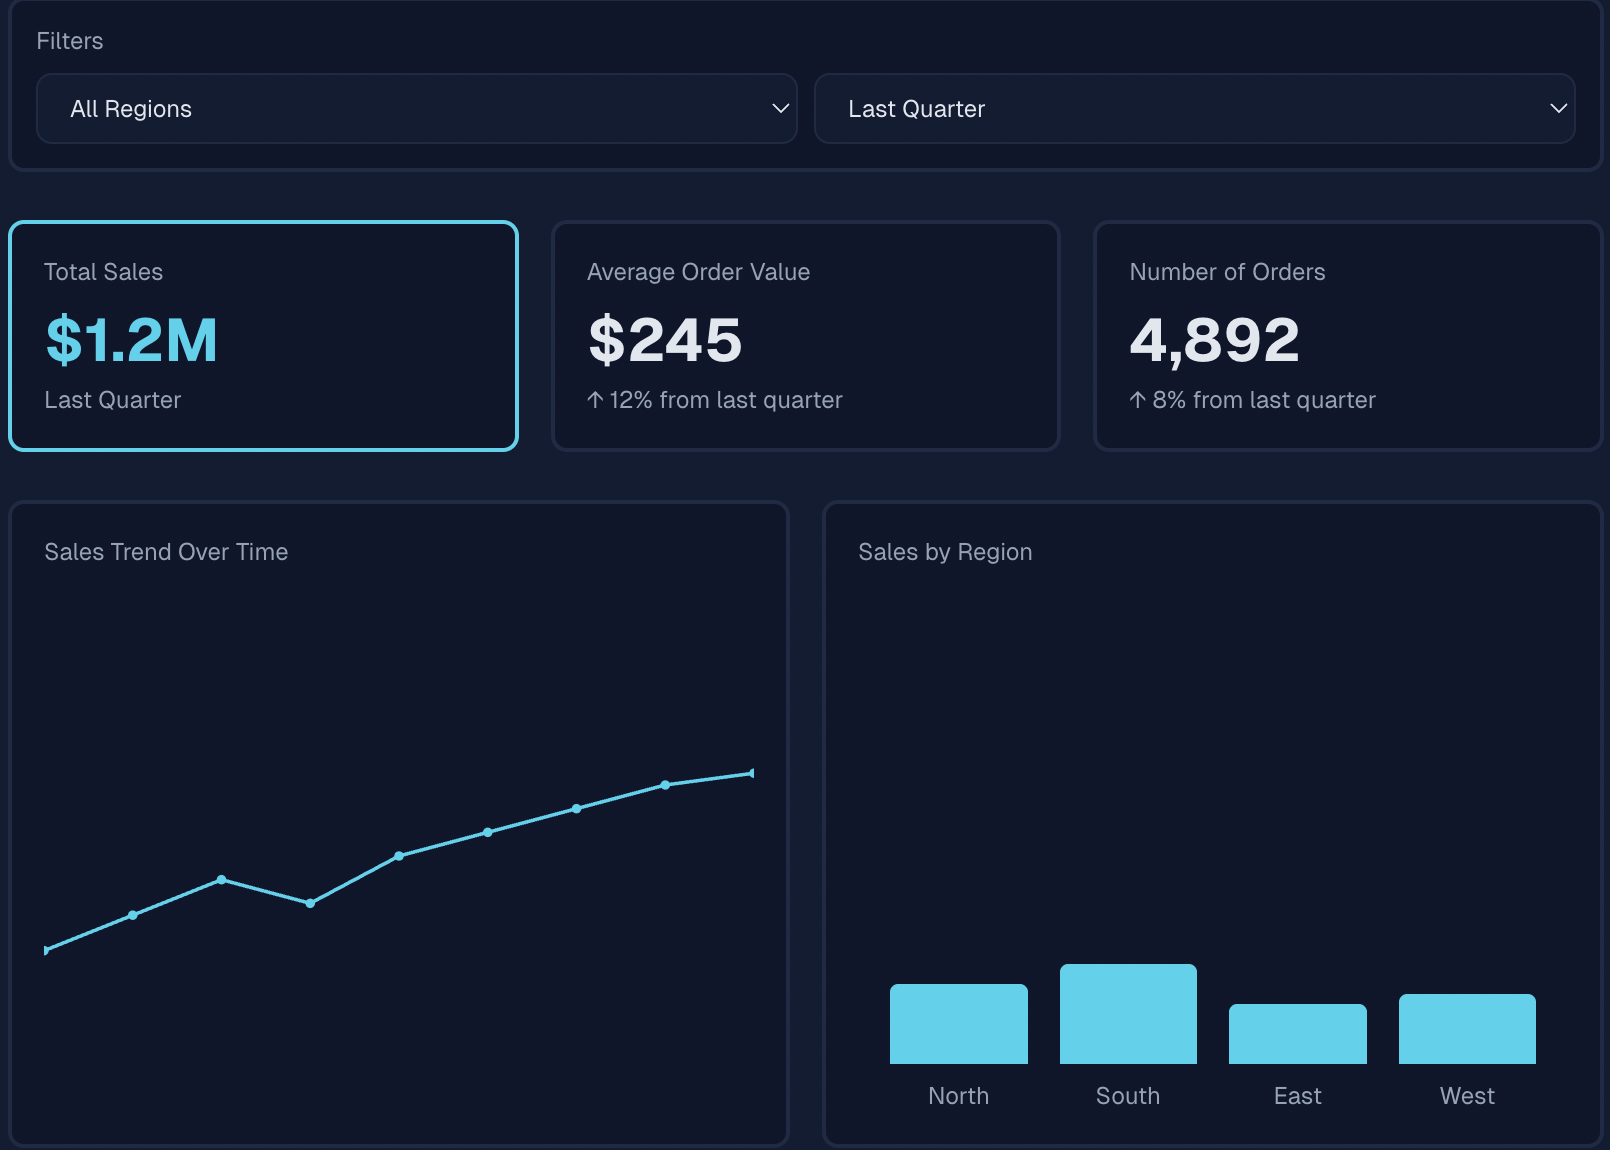Open the All Regions dropdown
Screen dimensions: 1610x1150
(x=416, y=108)
